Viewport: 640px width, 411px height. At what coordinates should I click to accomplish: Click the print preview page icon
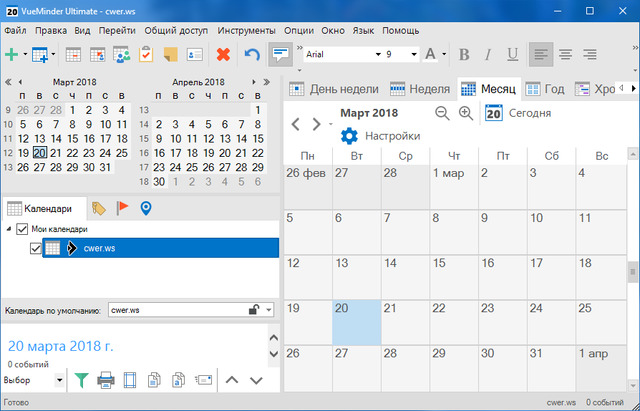[130, 380]
